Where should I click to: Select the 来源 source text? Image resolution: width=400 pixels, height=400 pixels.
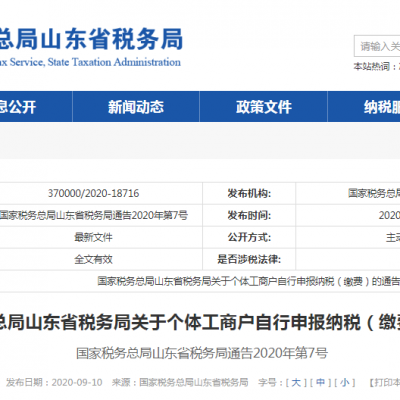[180, 382]
